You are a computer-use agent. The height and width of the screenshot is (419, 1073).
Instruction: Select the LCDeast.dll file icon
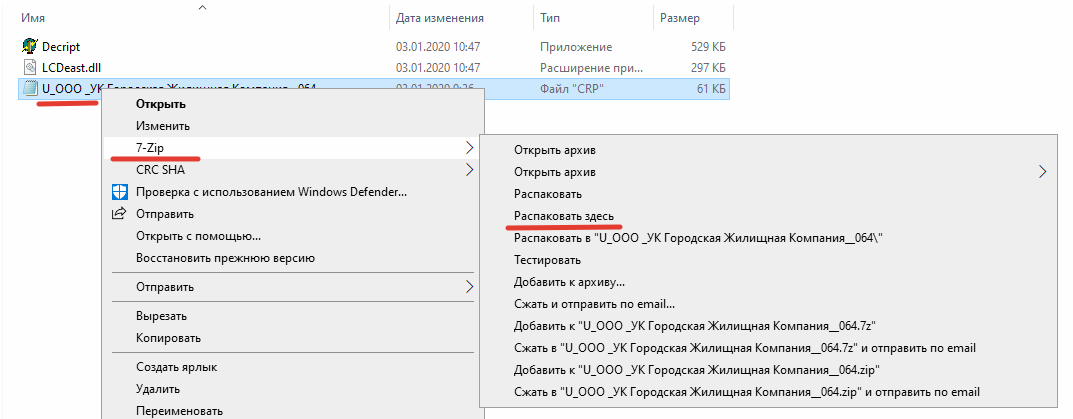point(29,67)
